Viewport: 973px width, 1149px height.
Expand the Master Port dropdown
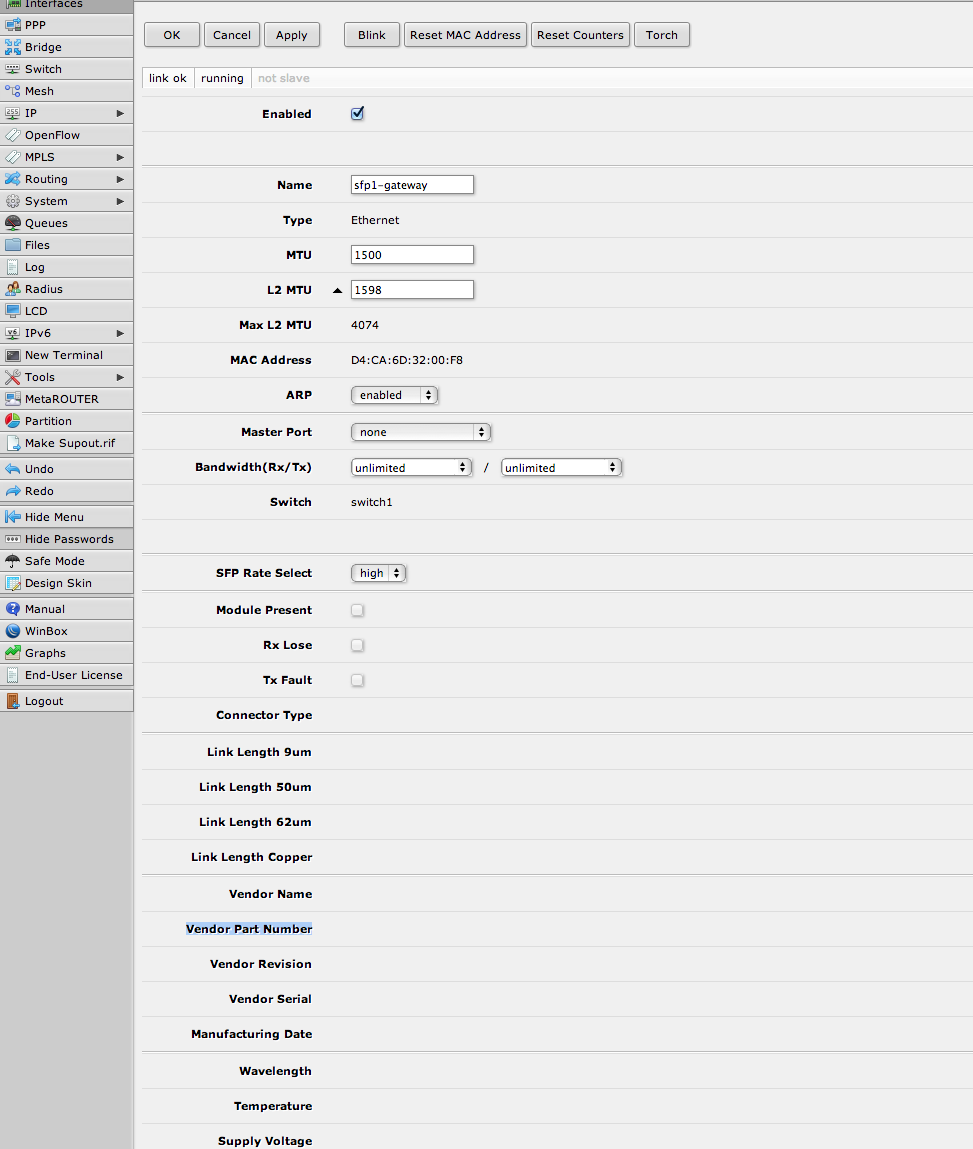point(420,431)
